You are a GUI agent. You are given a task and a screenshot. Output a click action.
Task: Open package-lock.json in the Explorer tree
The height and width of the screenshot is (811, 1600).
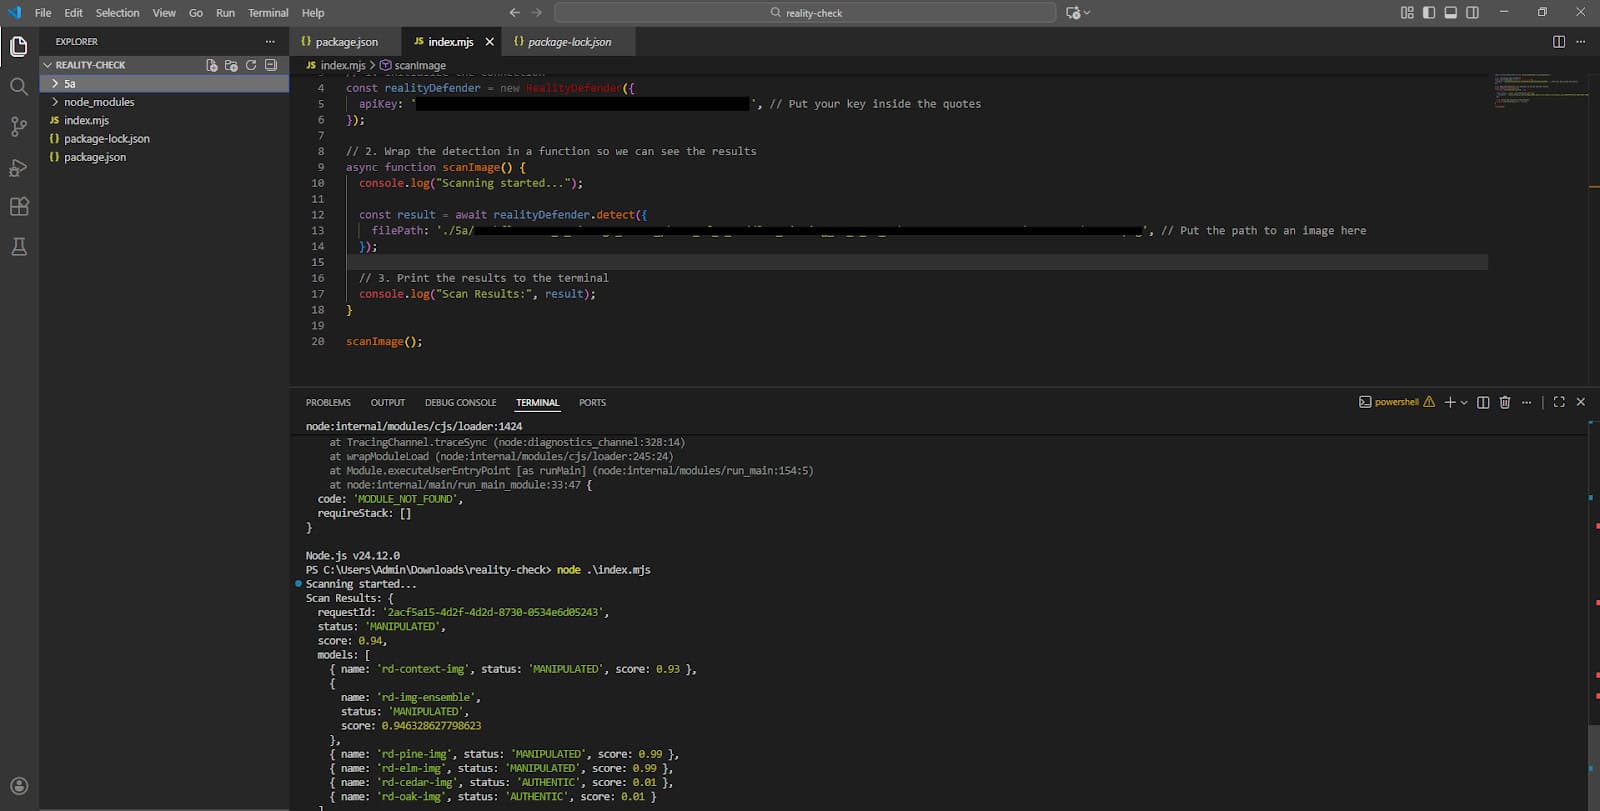(x=164, y=139)
